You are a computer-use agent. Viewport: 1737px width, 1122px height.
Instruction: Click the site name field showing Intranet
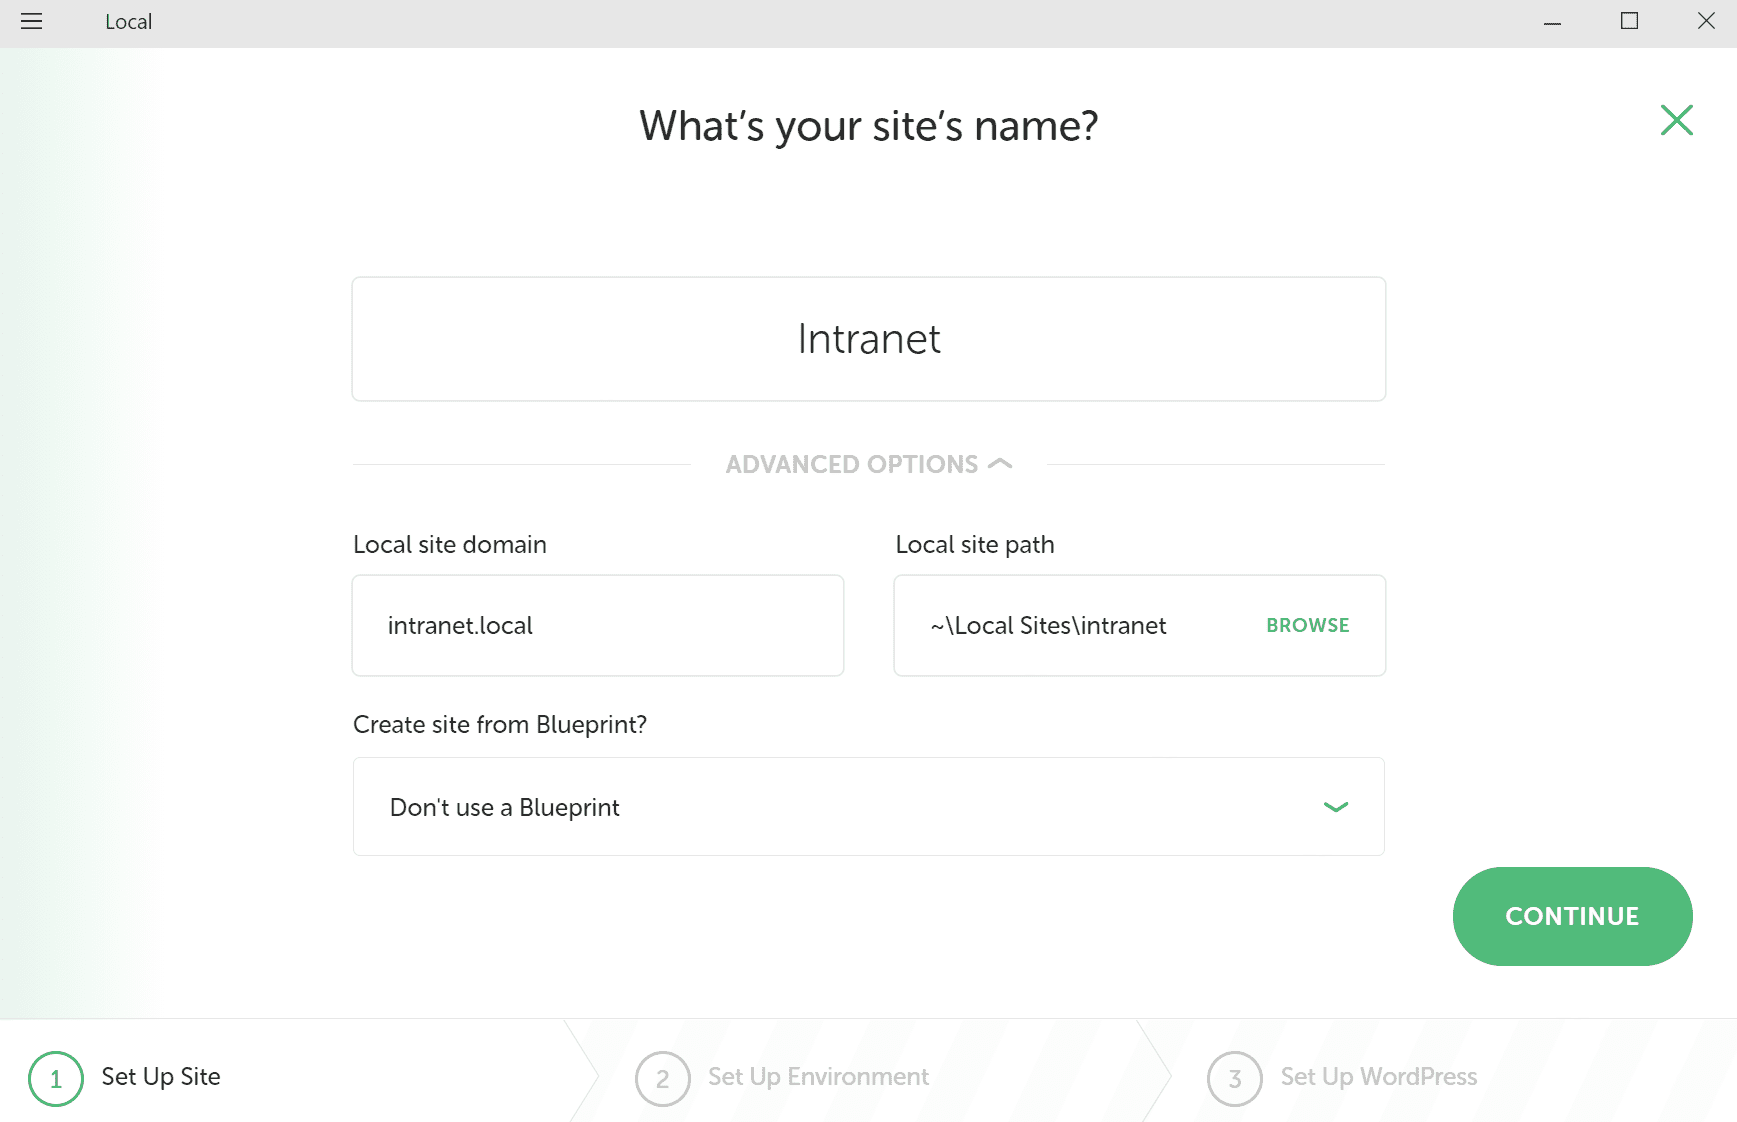point(868,339)
